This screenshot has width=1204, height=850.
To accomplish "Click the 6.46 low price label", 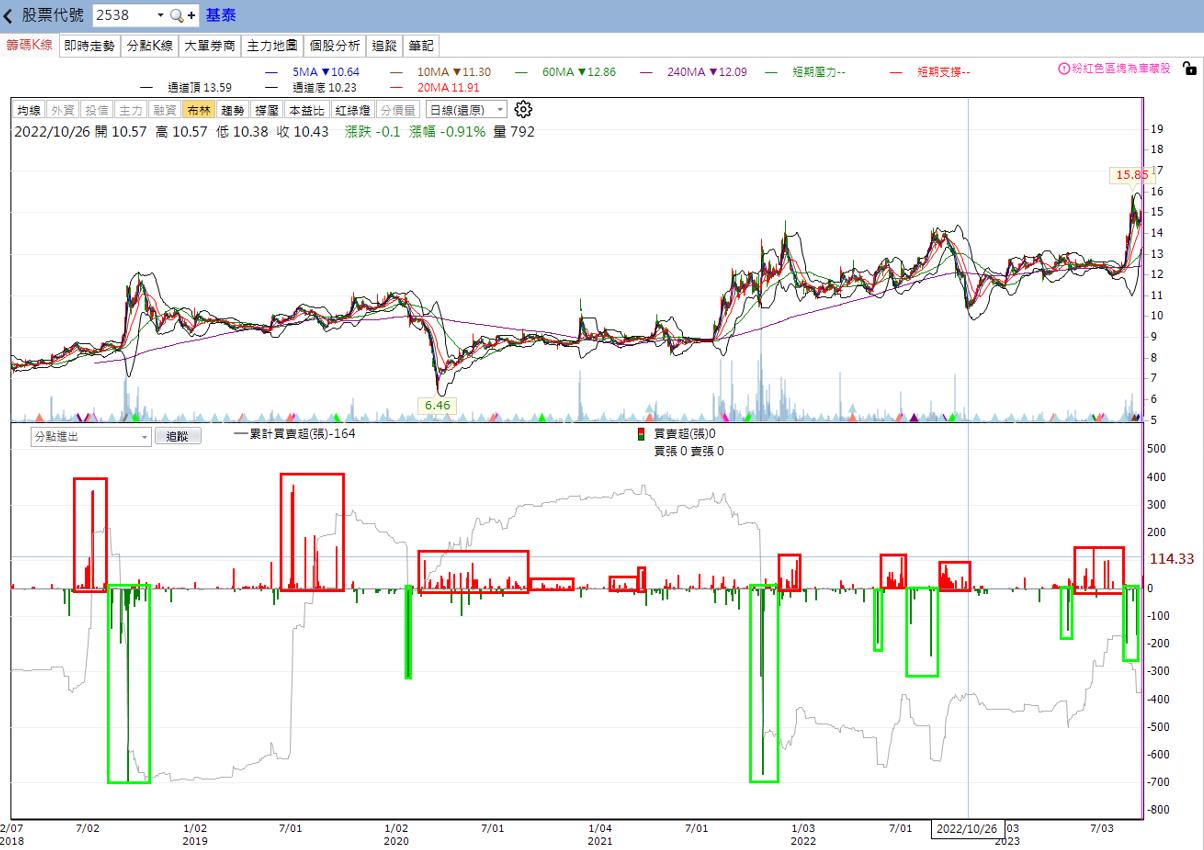I will 437,405.
